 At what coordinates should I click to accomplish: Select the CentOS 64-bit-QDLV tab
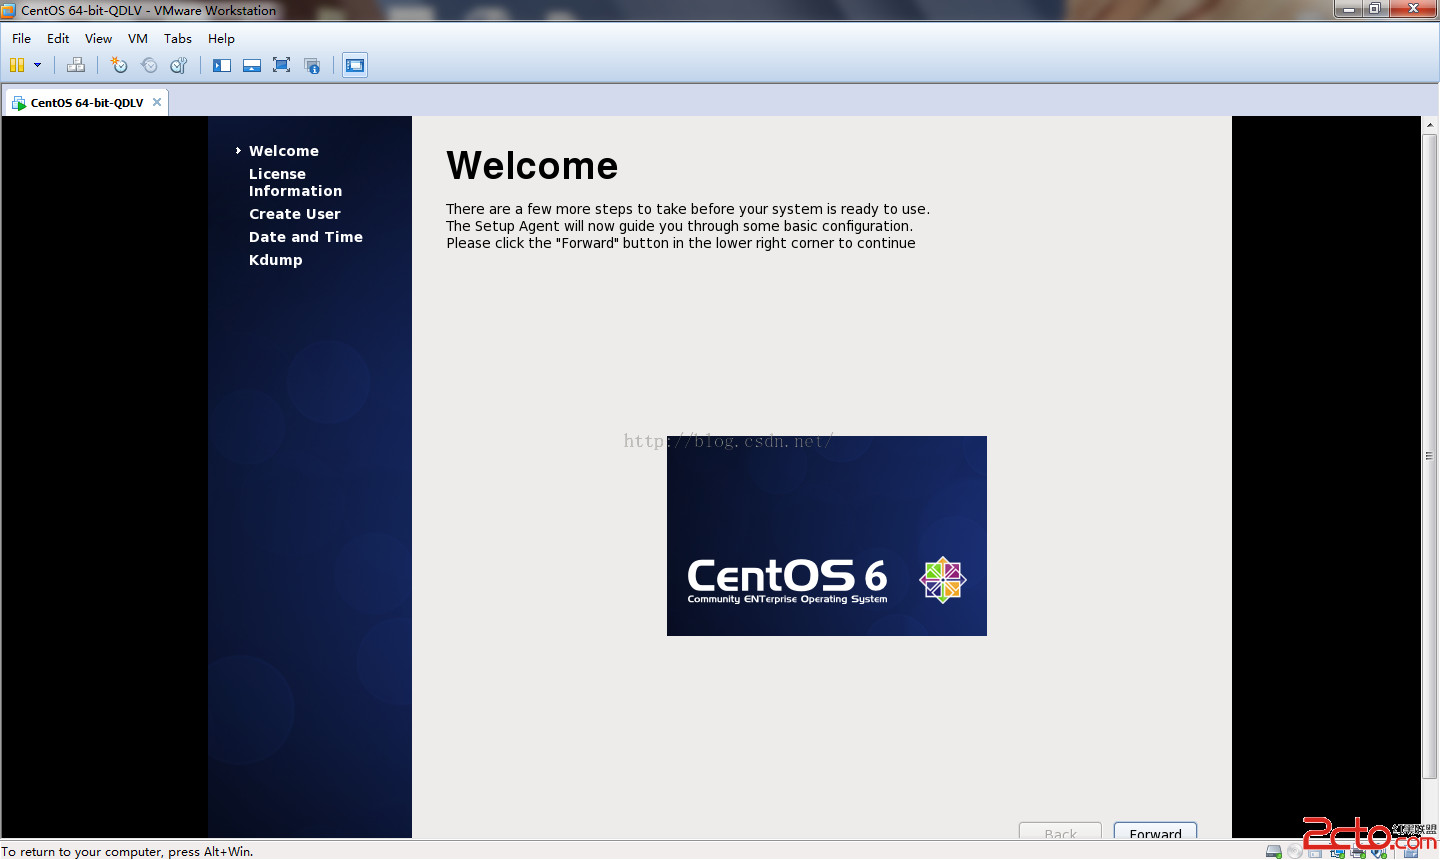[86, 102]
